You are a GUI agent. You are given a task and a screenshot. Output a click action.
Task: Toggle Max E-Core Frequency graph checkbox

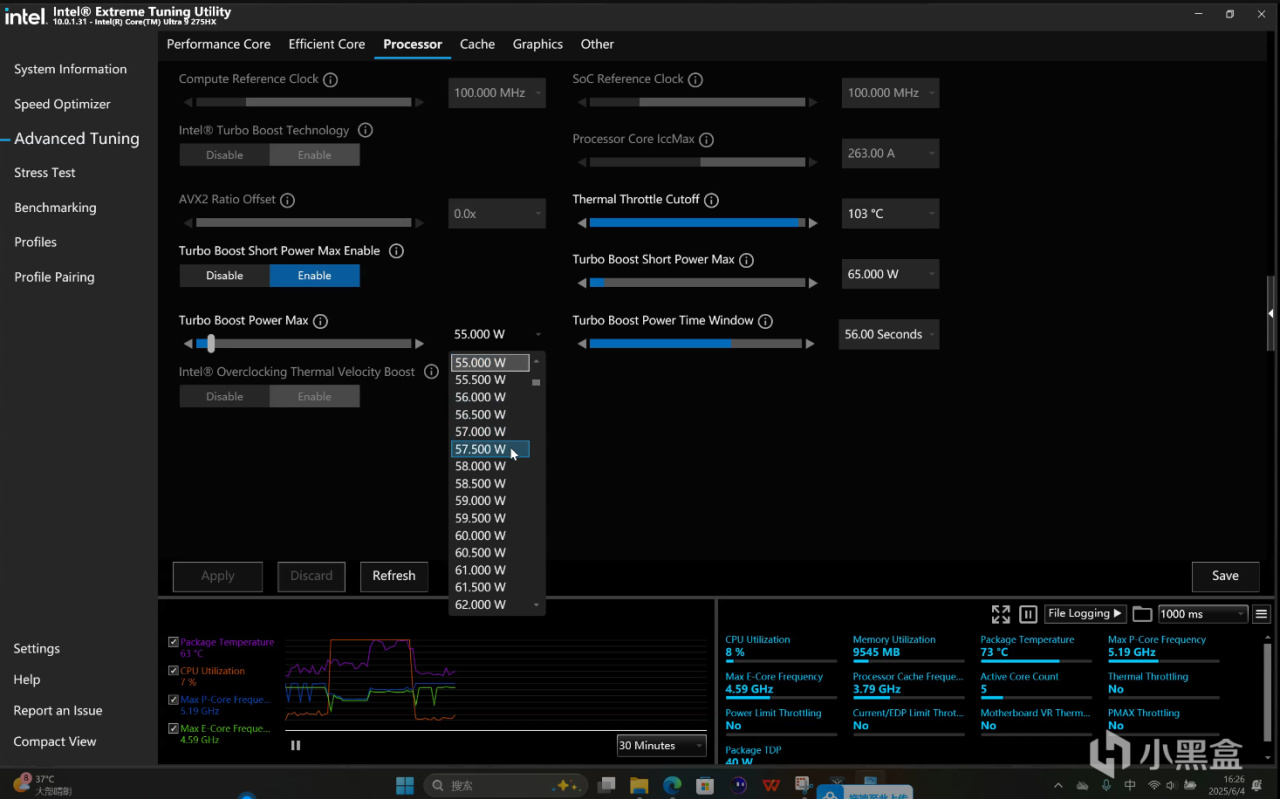(174, 729)
